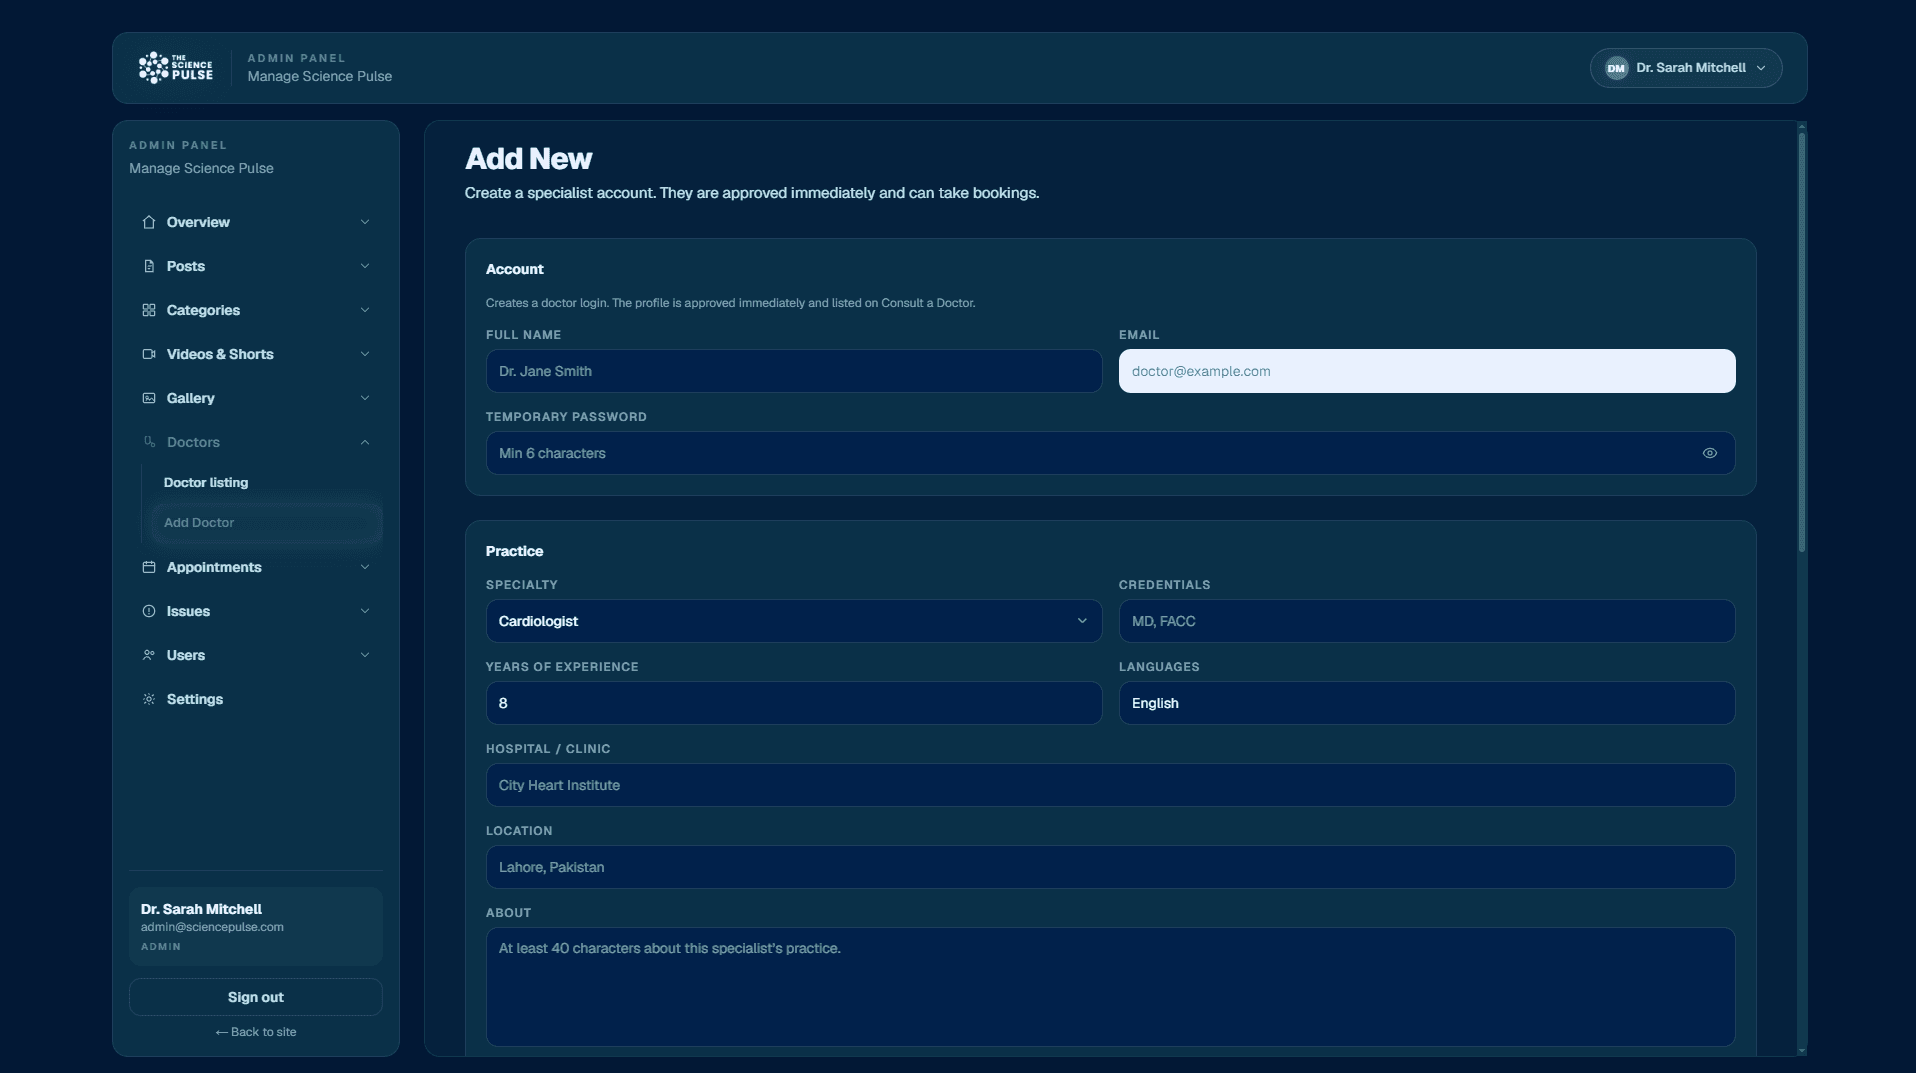Toggle password visibility eye icon
Viewport: 1916px width, 1073px height.
click(1710, 453)
